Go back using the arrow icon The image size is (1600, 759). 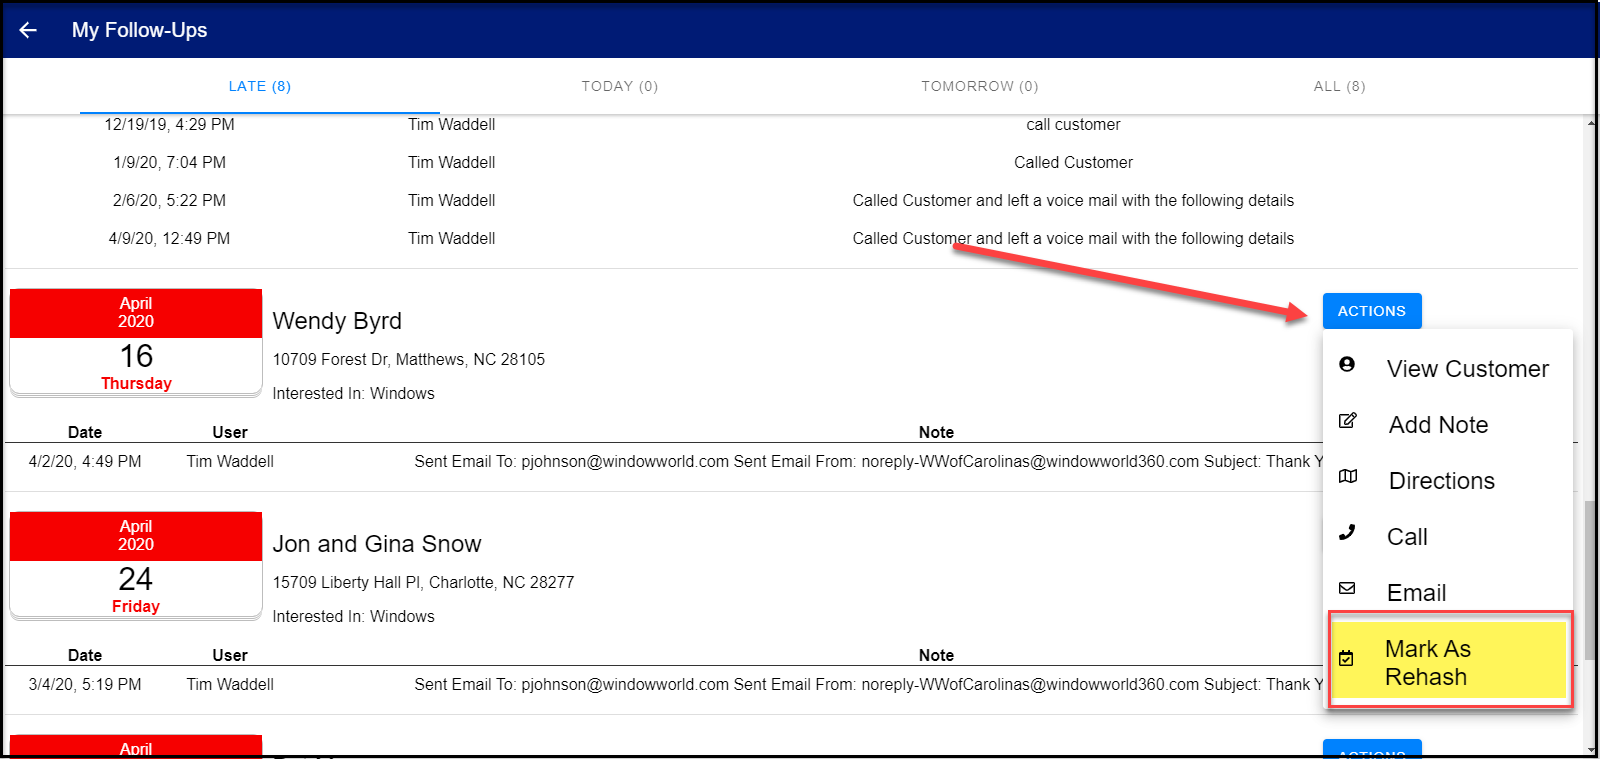tap(28, 30)
